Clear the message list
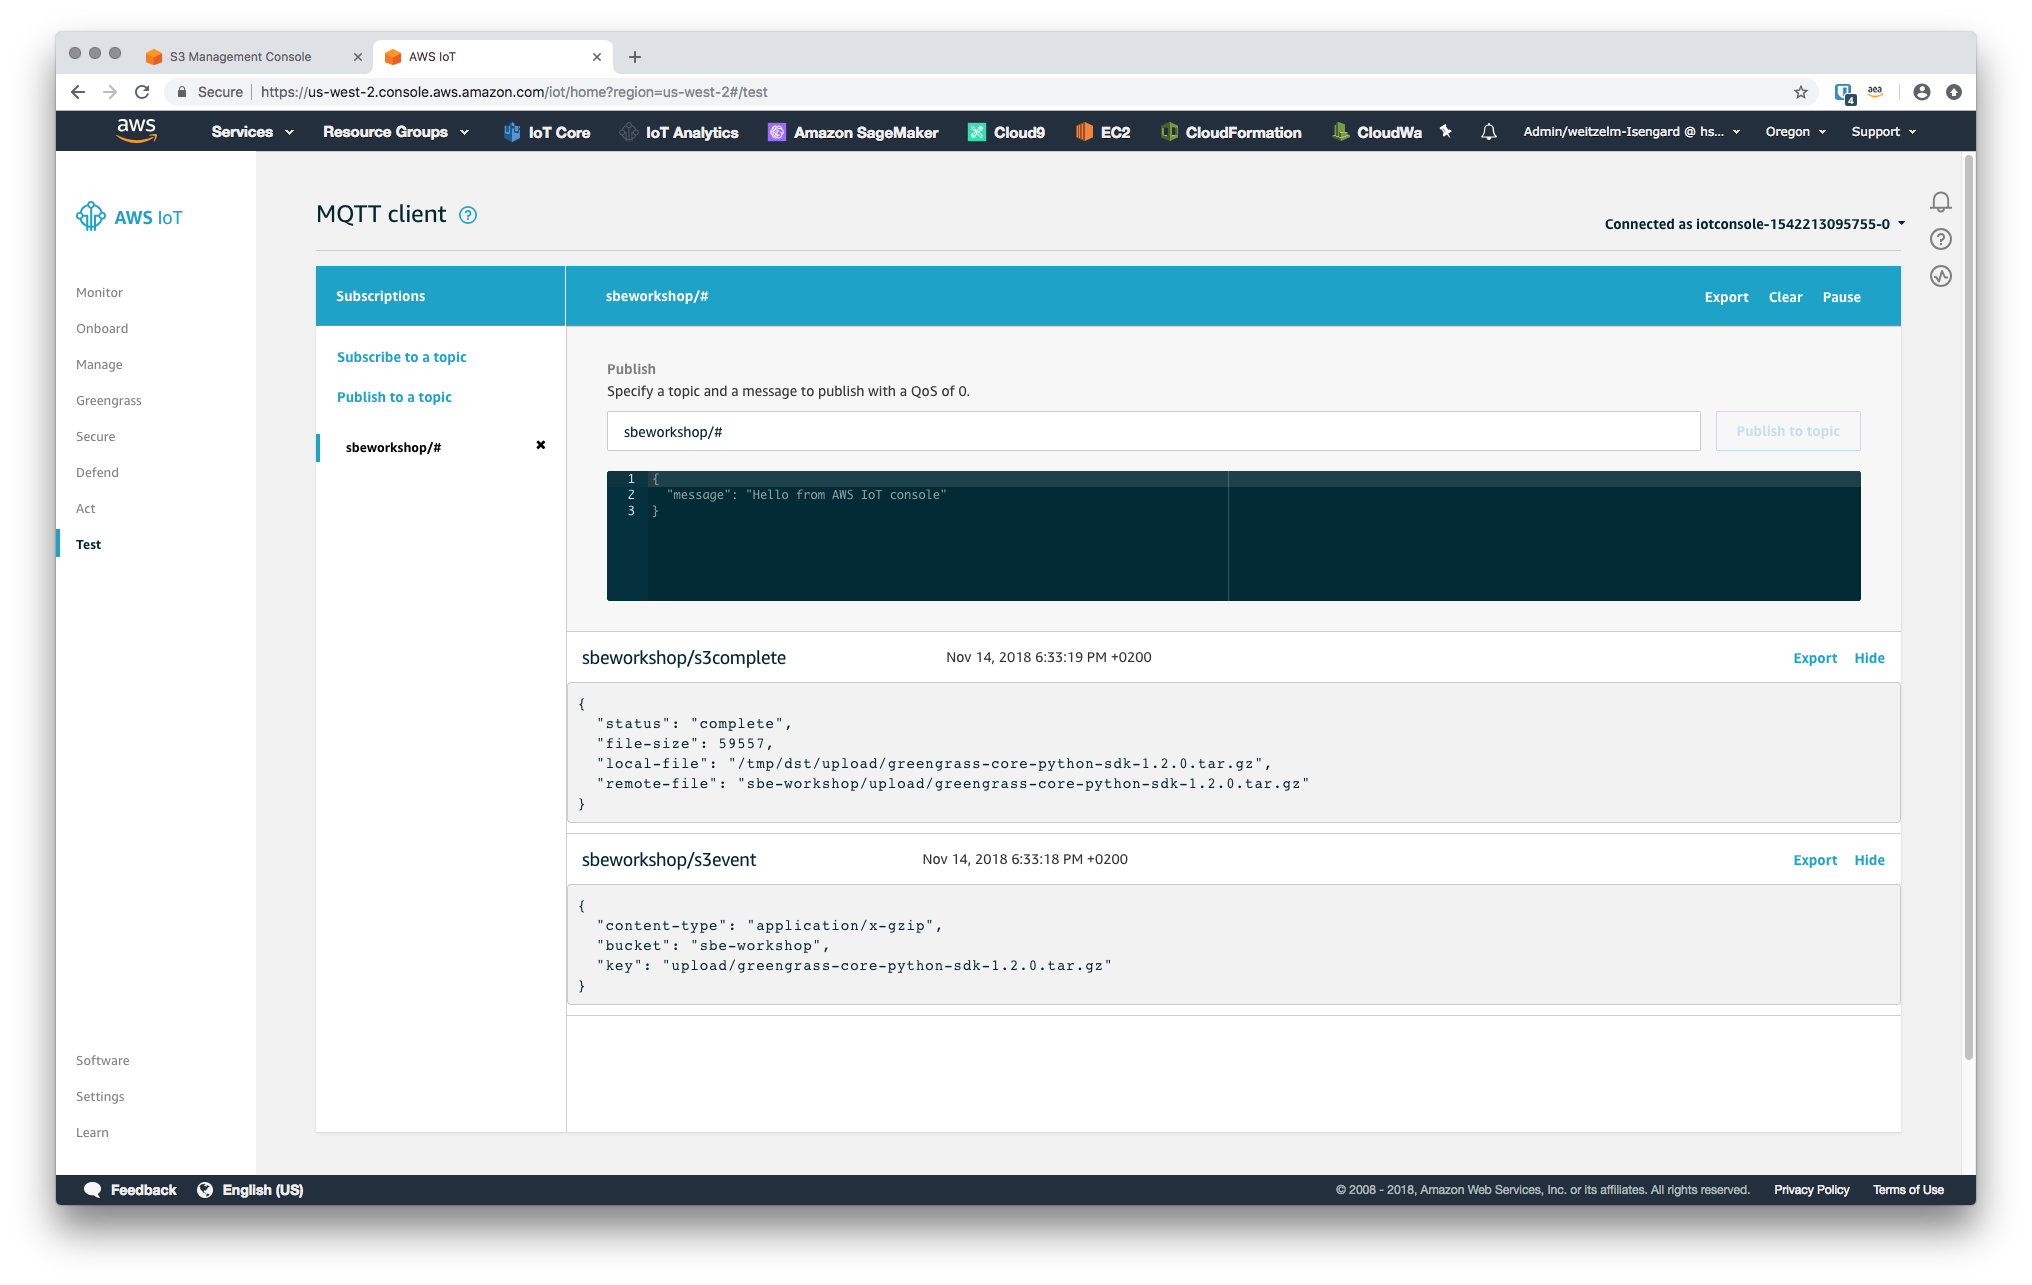The height and width of the screenshot is (1285, 2032). 1785,297
